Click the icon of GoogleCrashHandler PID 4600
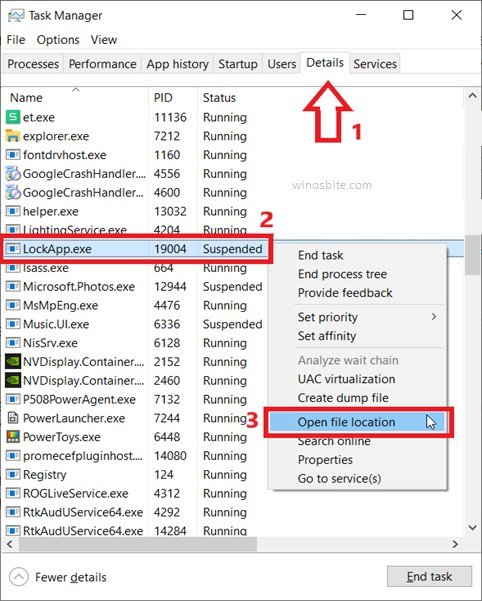Image resolution: width=482 pixels, height=601 pixels. coord(13,192)
